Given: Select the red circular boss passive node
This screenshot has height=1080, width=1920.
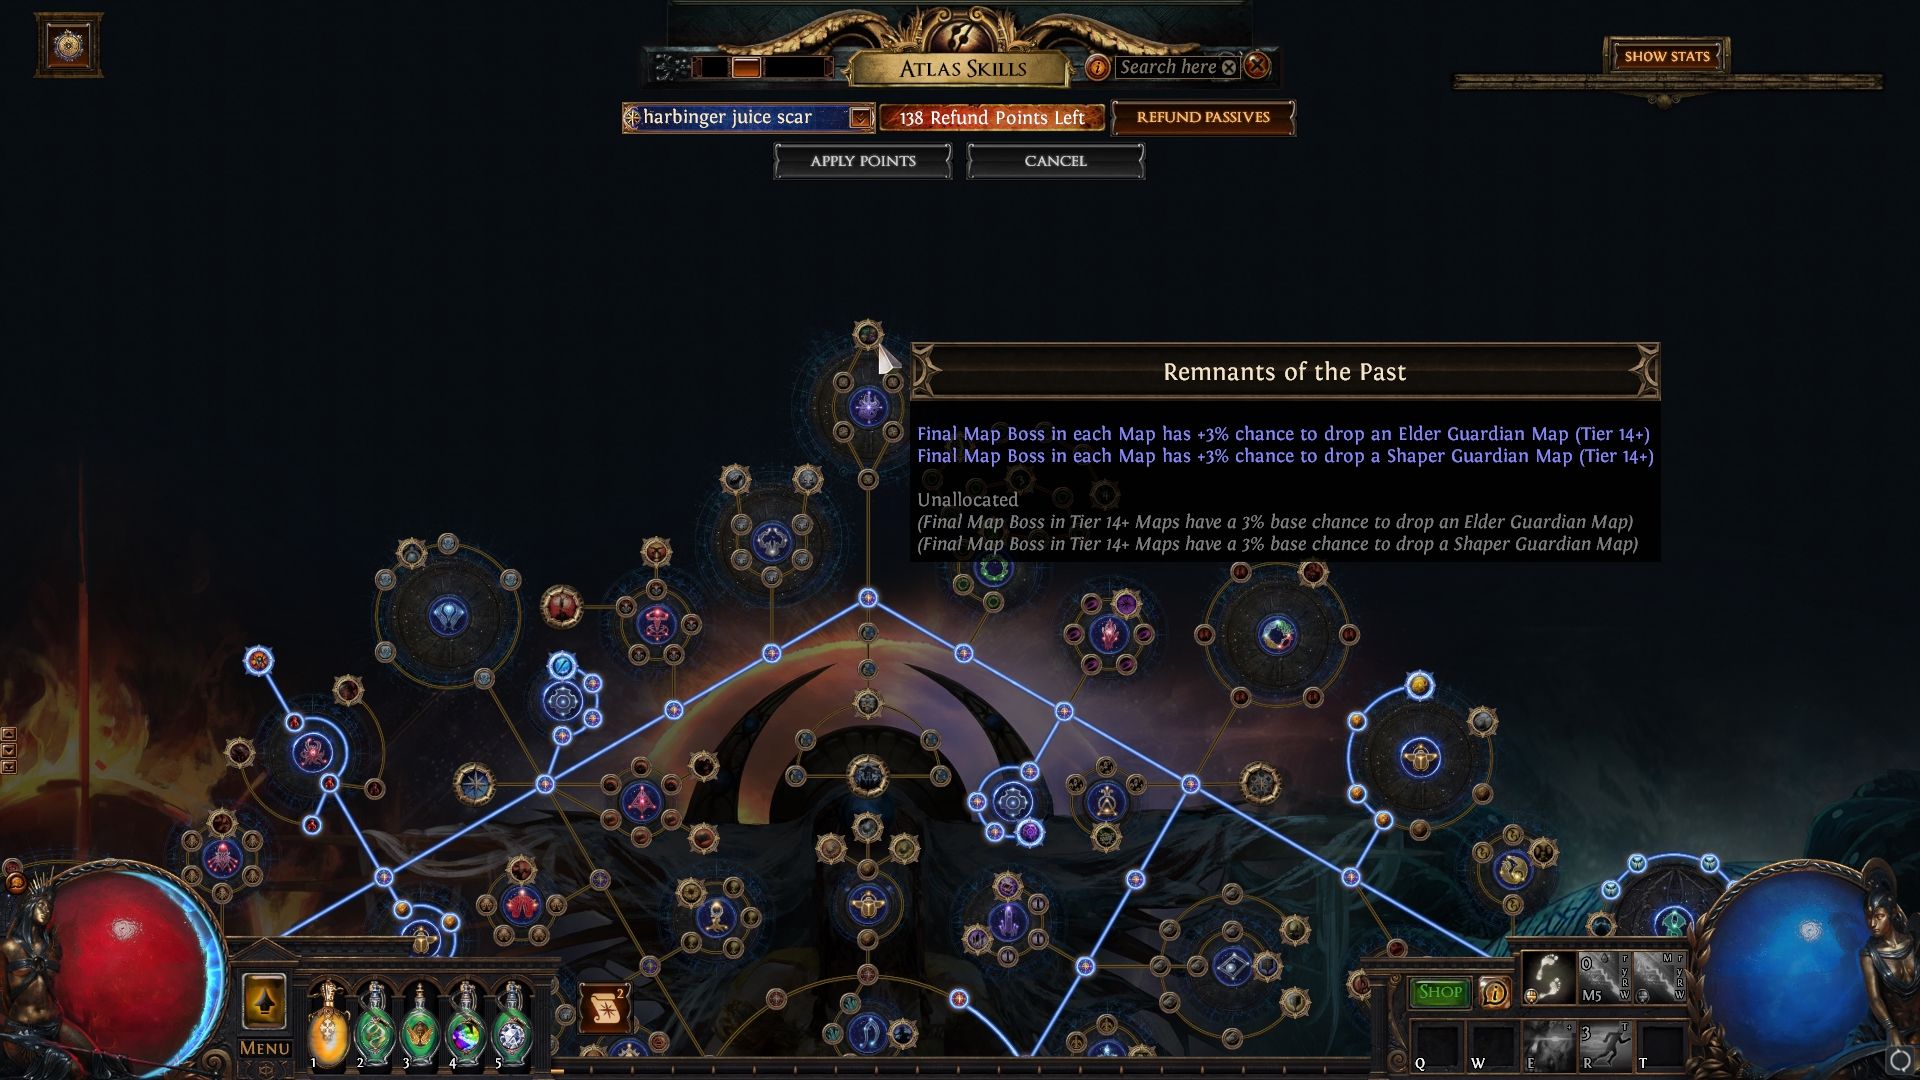Looking at the screenshot, I should click(560, 603).
